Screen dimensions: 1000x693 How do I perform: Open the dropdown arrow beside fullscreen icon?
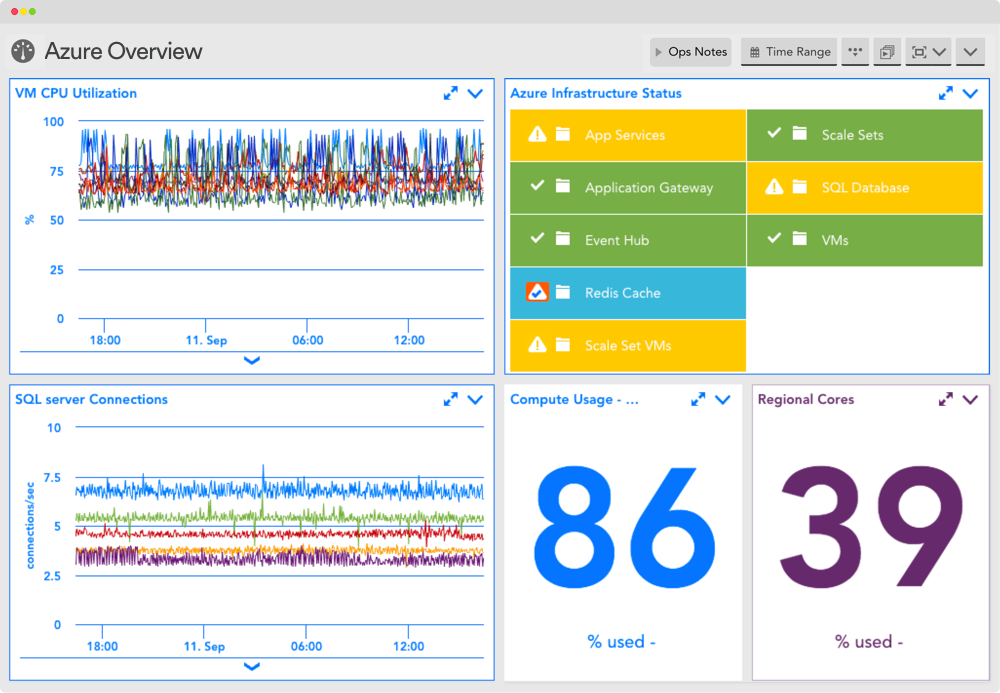pyautogui.click(x=939, y=52)
